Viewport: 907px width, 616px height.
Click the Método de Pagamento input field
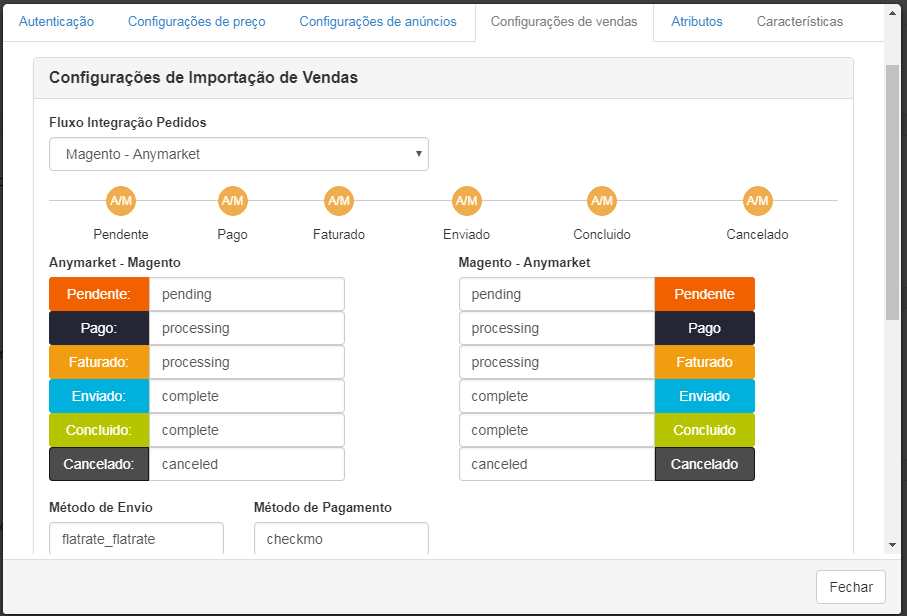pos(341,538)
